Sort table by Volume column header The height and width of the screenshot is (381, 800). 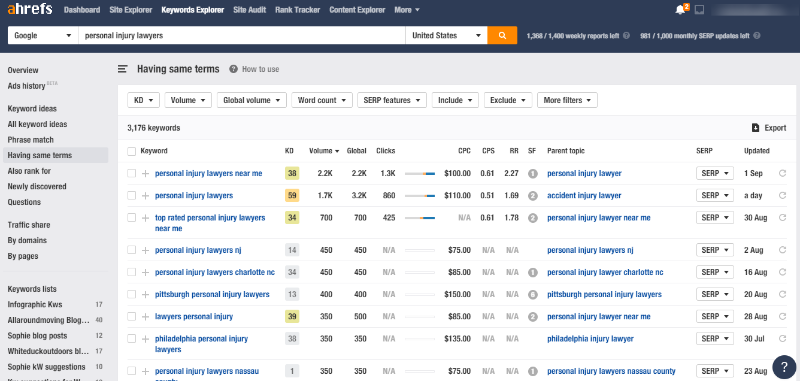pyautogui.click(x=324, y=151)
